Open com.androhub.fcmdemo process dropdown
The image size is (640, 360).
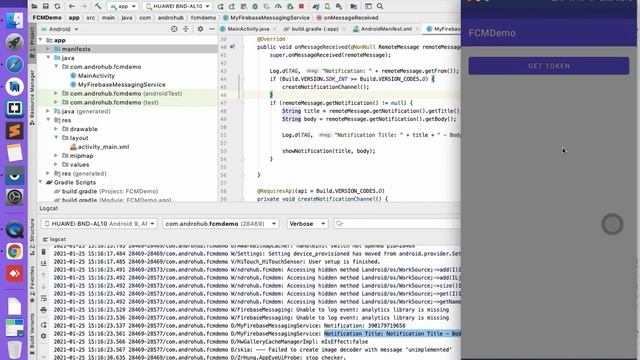(221, 224)
